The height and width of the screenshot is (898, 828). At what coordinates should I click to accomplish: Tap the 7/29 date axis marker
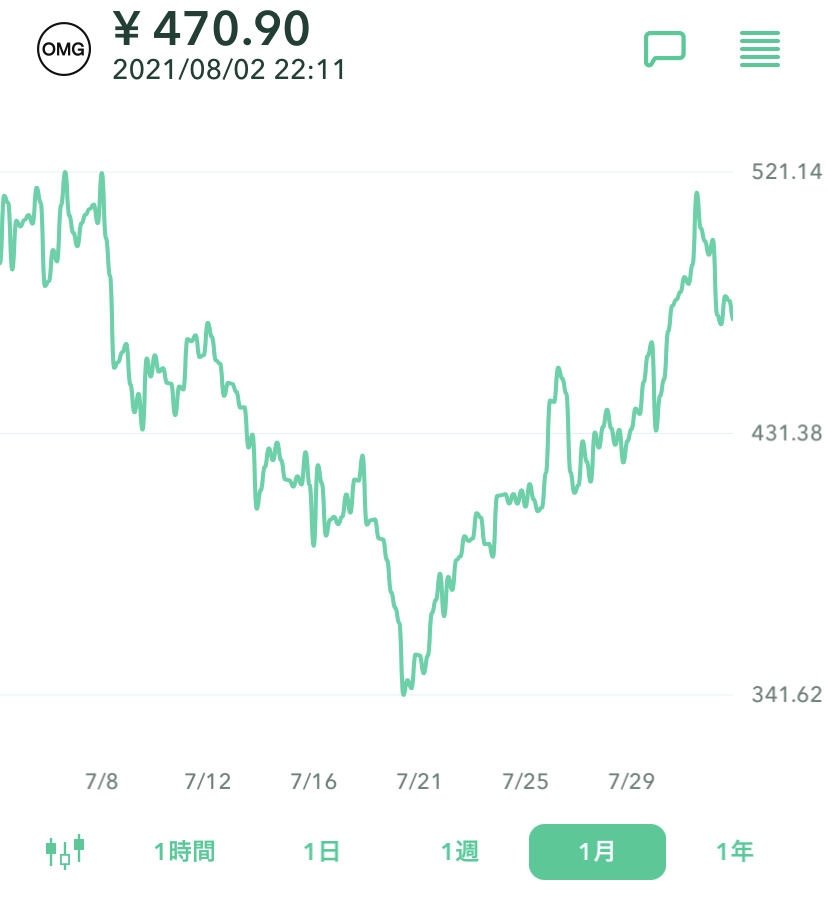632,781
